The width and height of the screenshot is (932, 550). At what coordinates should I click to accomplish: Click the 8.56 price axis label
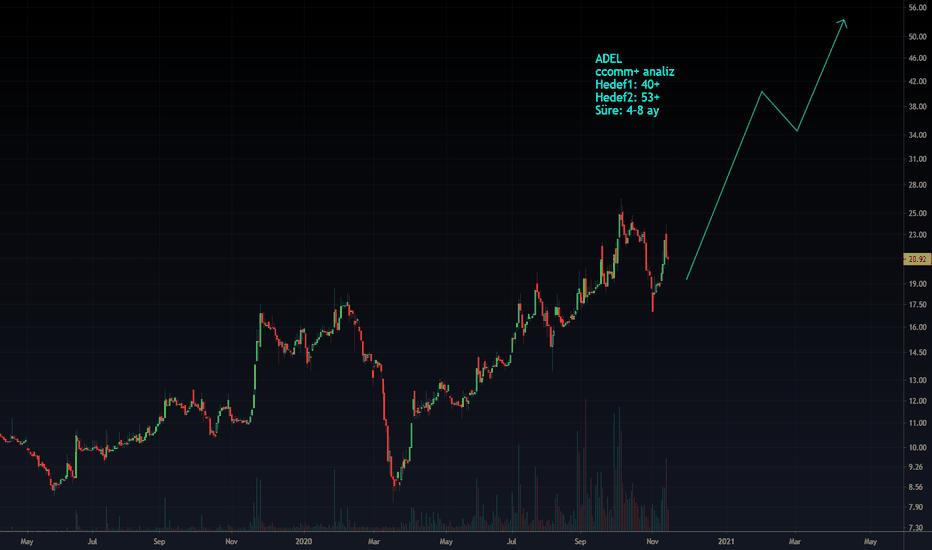916,487
